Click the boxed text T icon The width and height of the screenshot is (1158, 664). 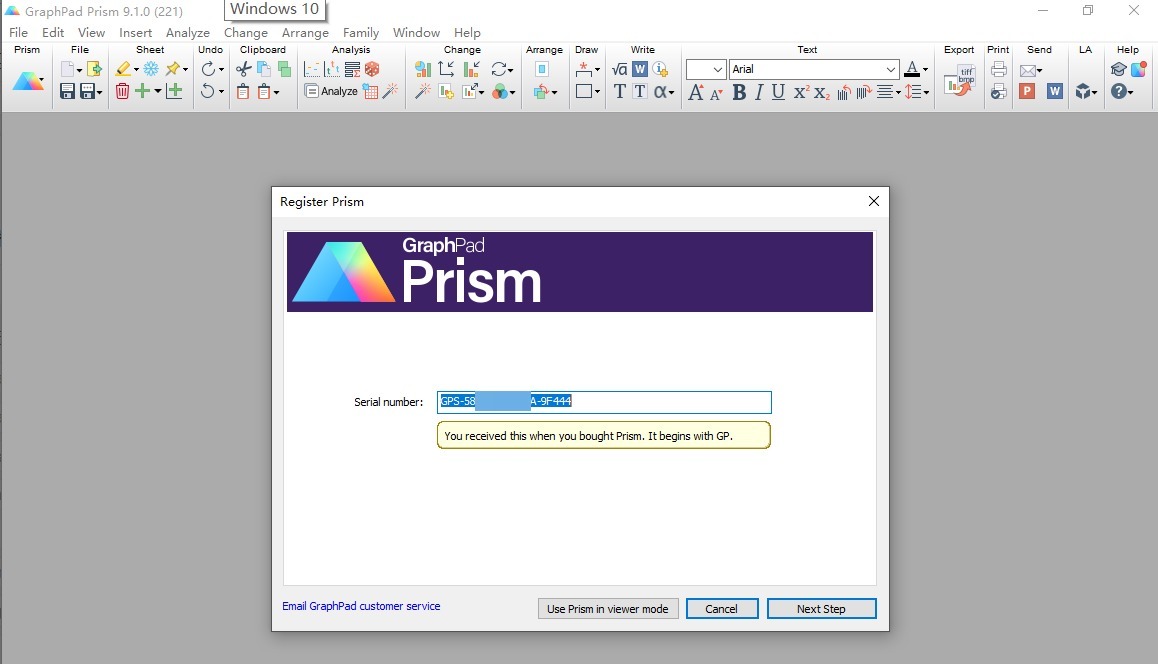pyautogui.click(x=640, y=91)
